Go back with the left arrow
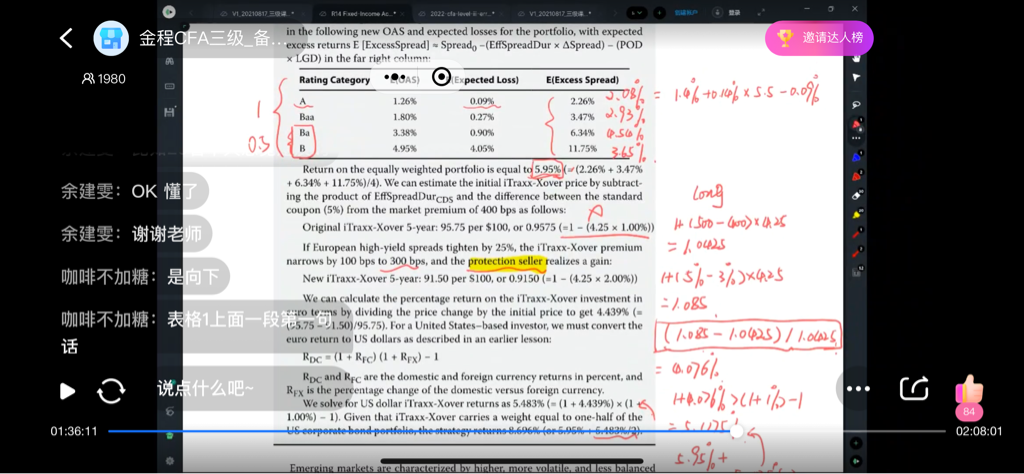The width and height of the screenshot is (1024, 474). pos(66,39)
